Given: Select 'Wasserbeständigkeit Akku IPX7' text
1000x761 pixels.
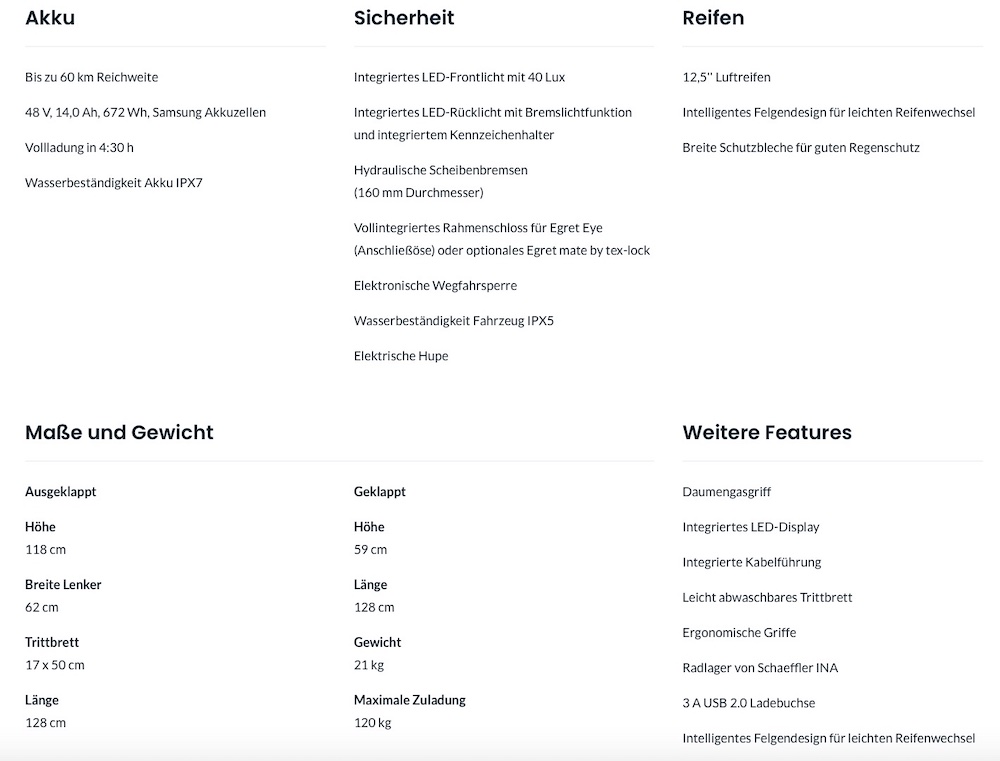Looking at the screenshot, I should tap(113, 183).
